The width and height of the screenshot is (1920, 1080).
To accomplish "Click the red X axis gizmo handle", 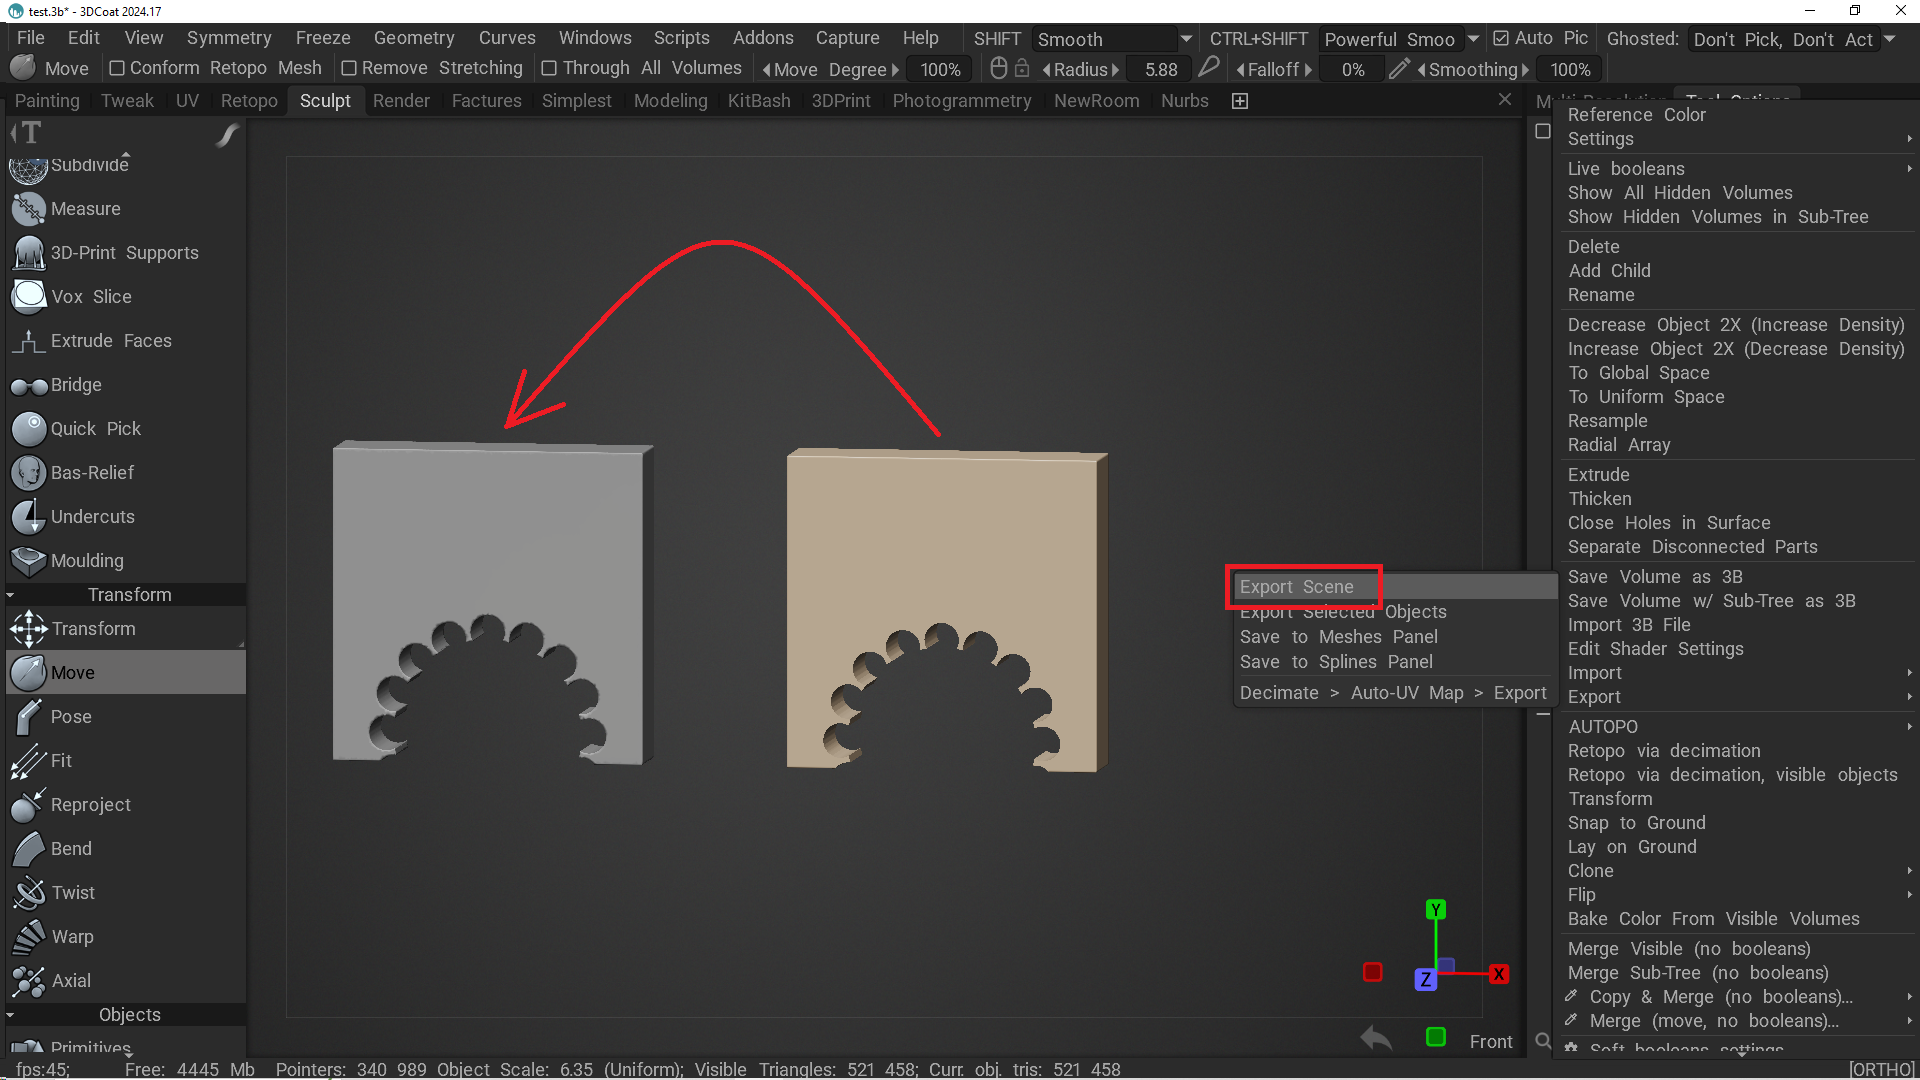I will click(1498, 974).
